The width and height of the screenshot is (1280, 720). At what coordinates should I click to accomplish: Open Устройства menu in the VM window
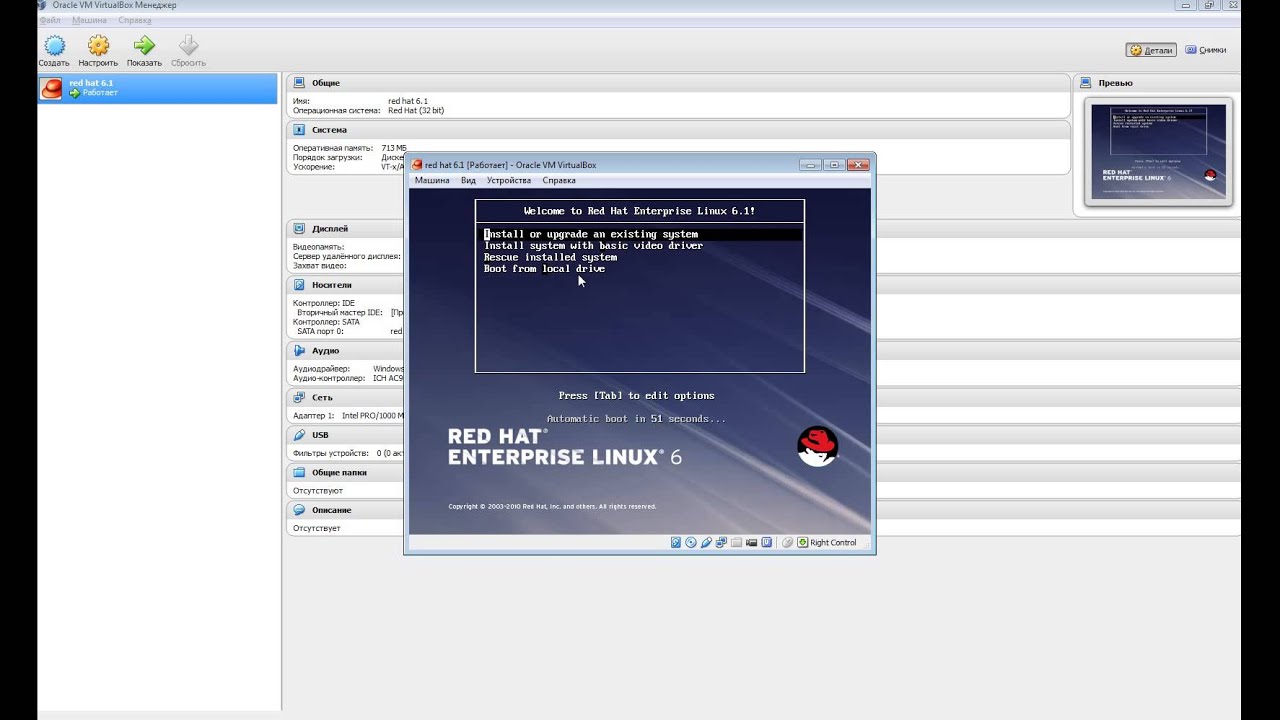[509, 181]
